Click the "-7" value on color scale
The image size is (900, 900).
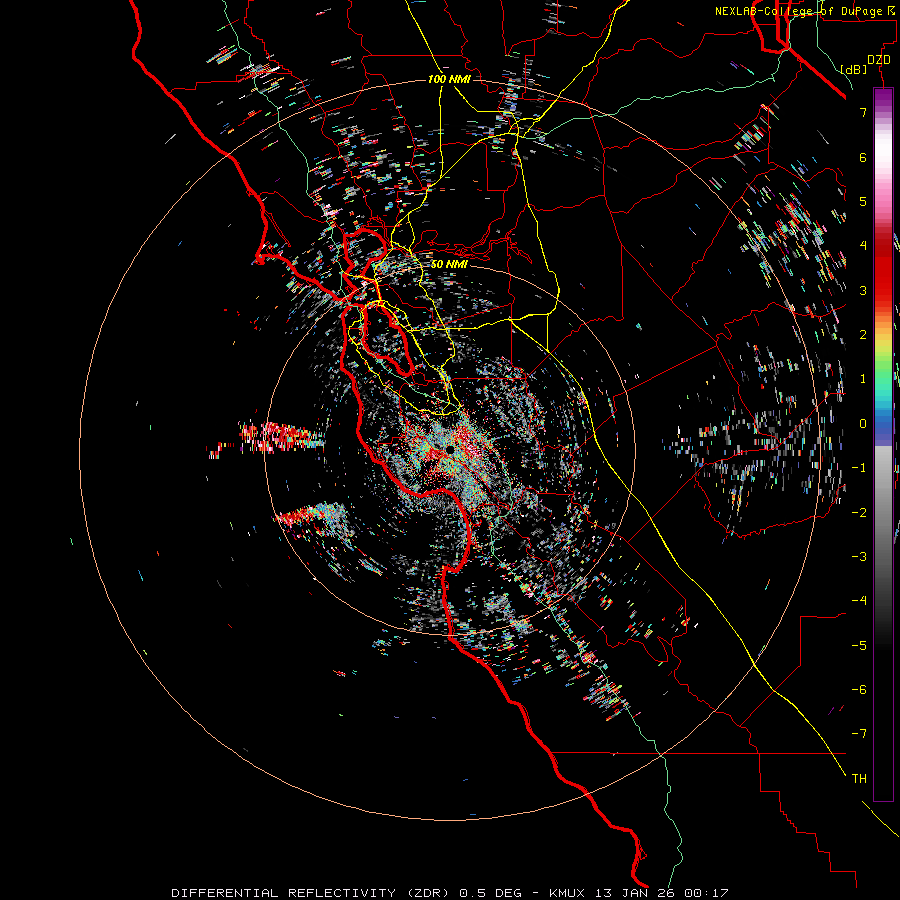click(859, 734)
